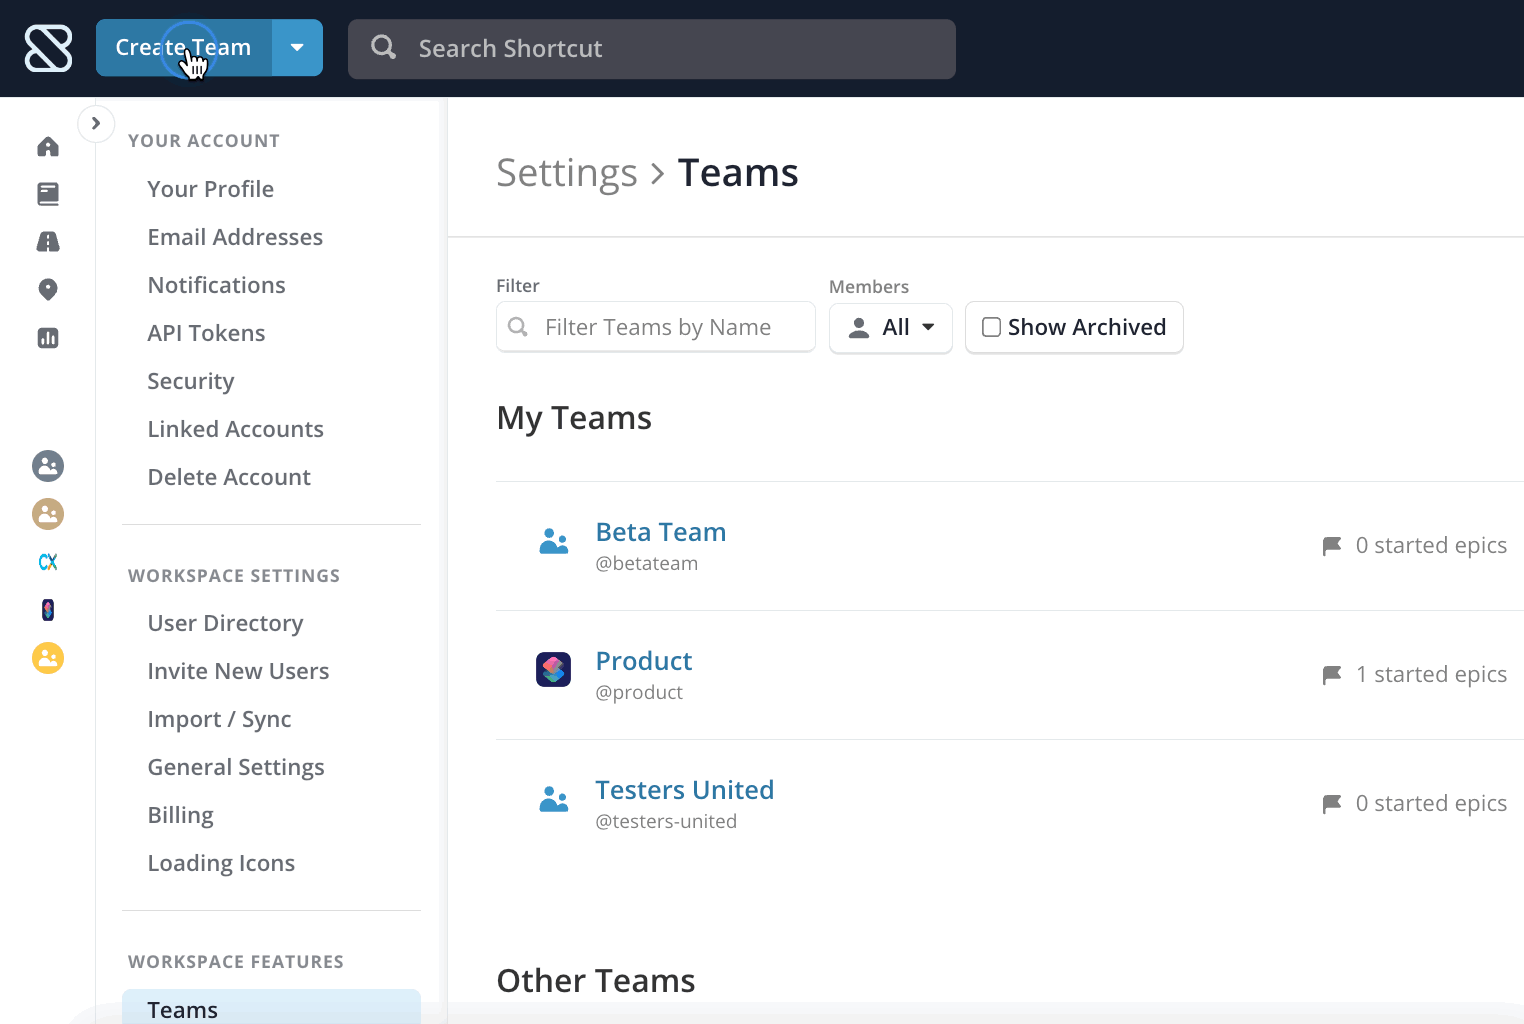
Task: Select the CX team icon in left rail
Action: point(48,562)
